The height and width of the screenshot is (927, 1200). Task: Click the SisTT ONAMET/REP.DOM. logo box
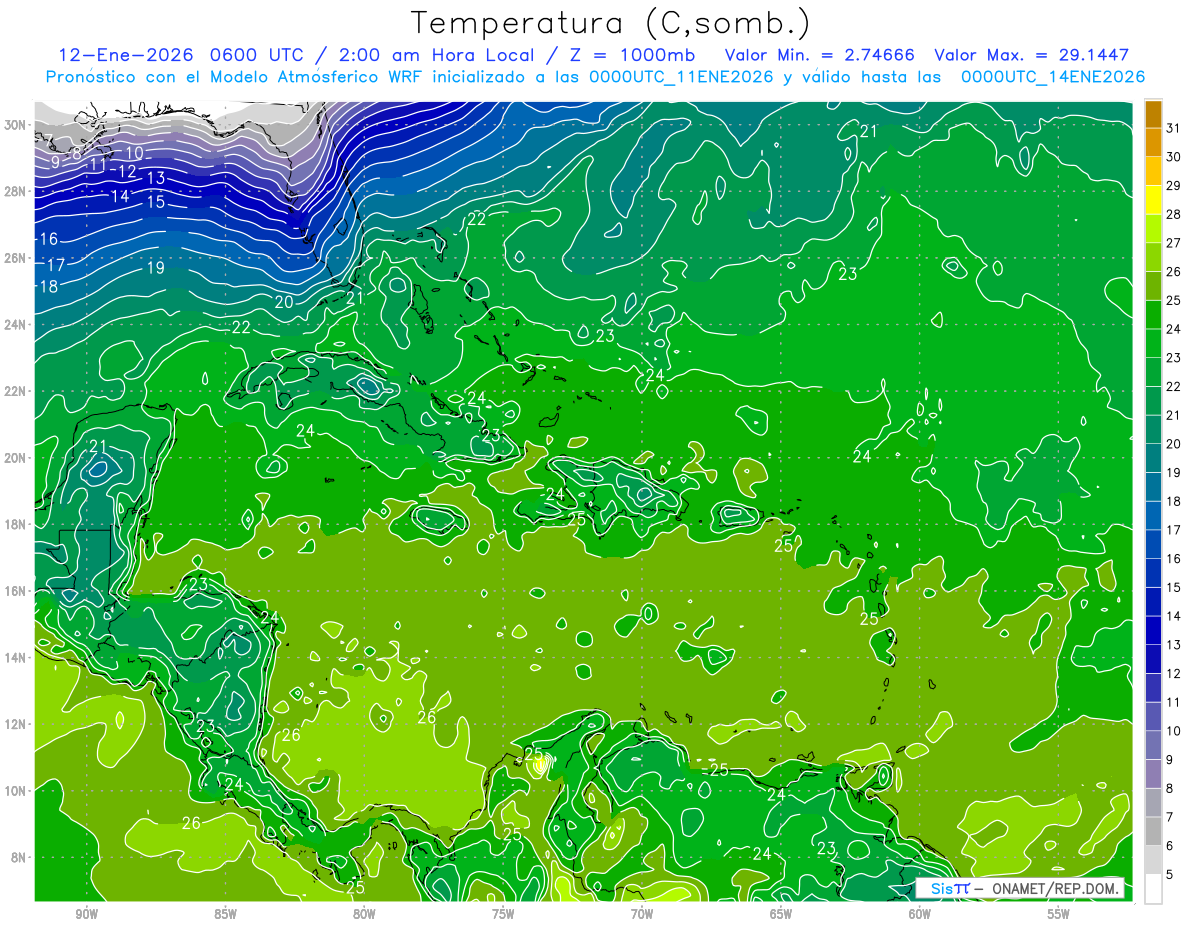tap(1019, 888)
